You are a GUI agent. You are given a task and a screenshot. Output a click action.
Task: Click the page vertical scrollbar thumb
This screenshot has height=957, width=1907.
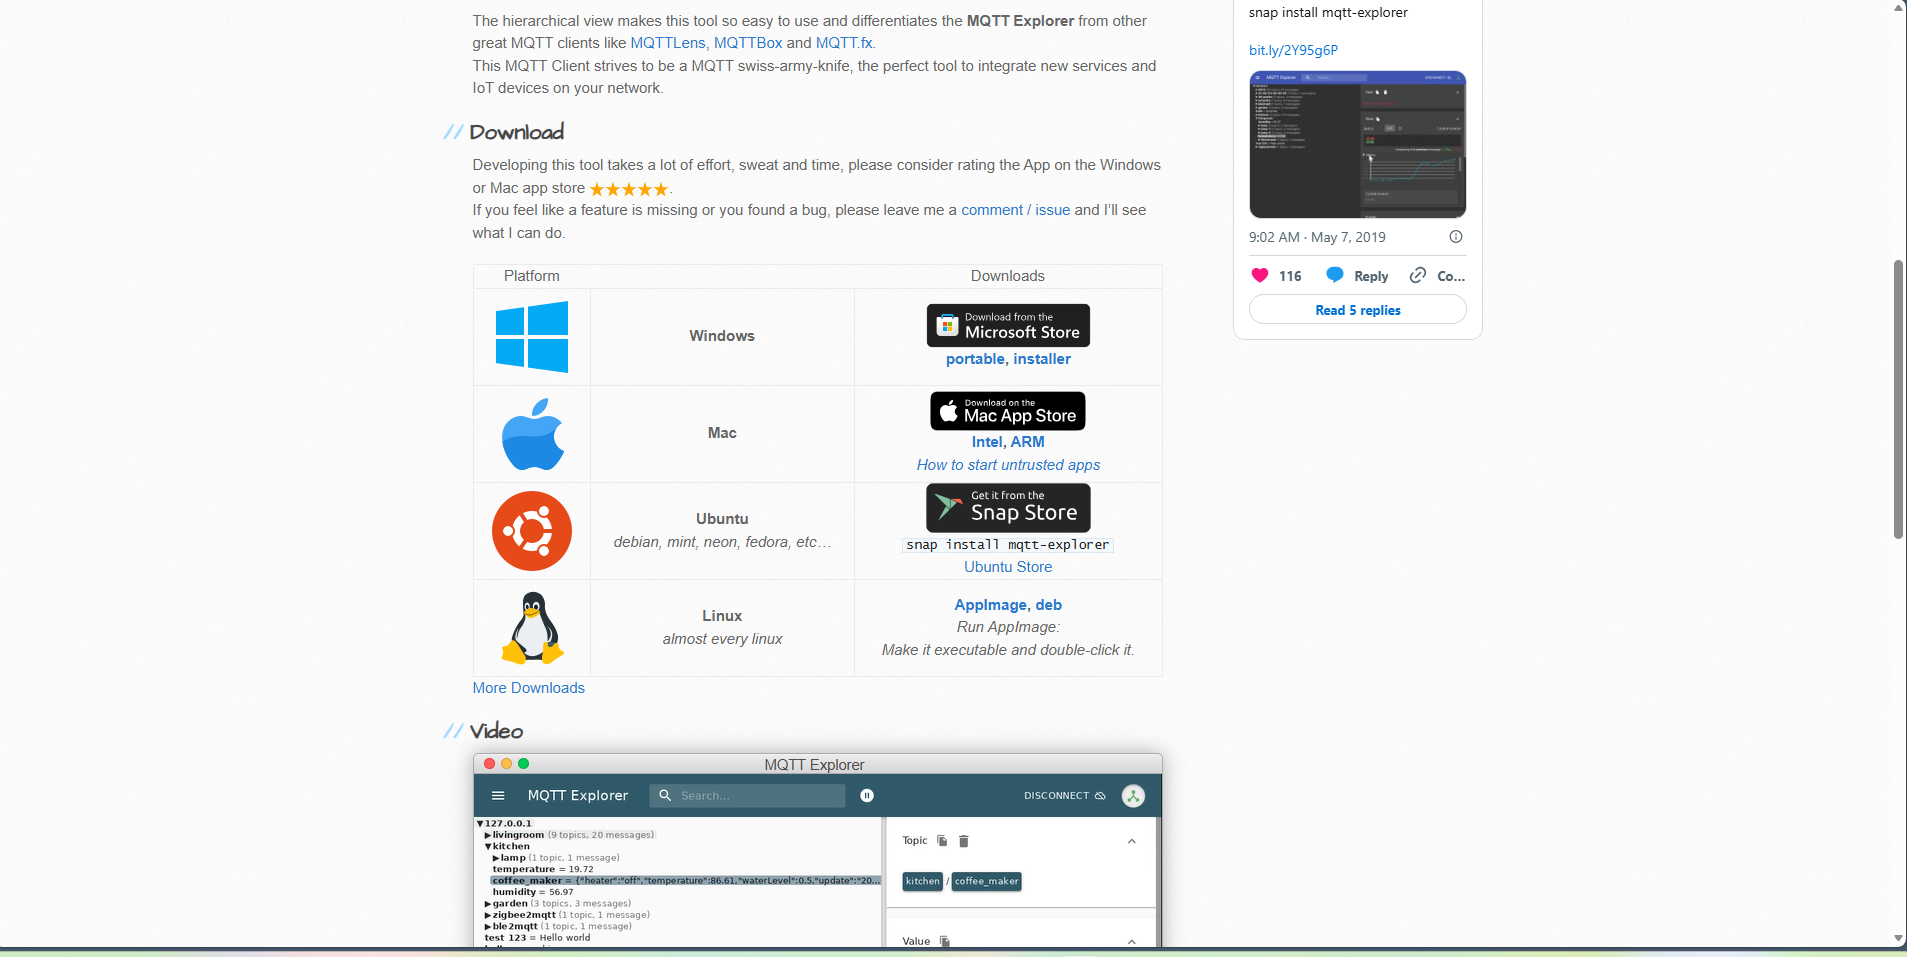coord(1898,400)
